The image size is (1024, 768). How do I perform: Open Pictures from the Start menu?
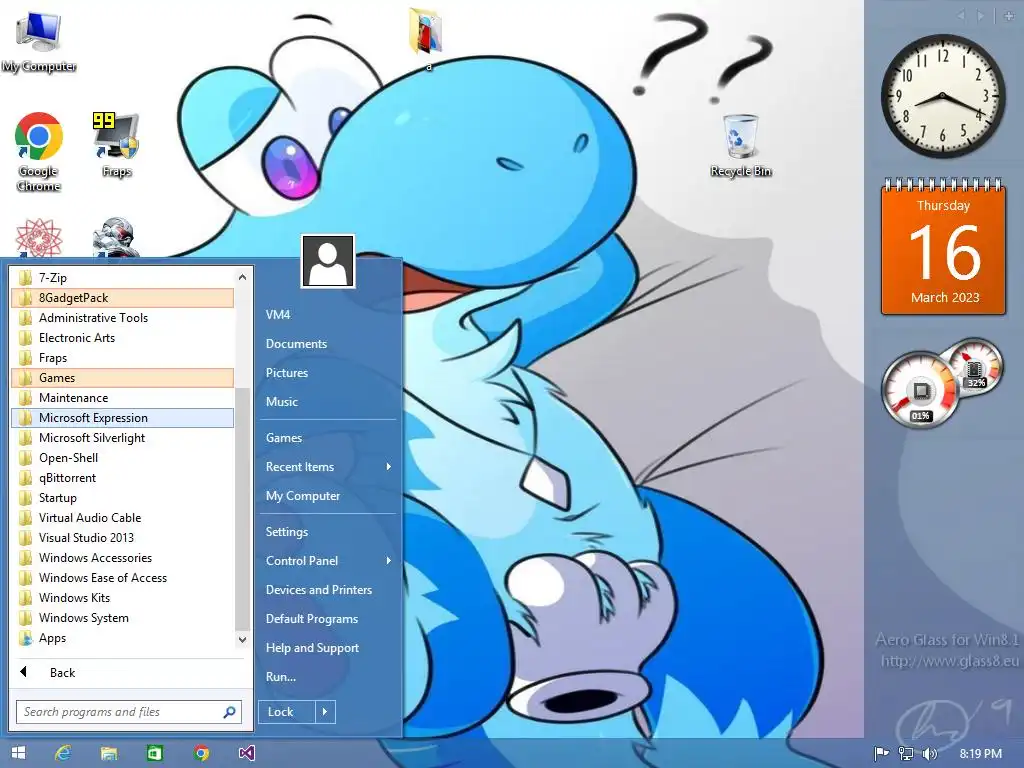click(287, 373)
